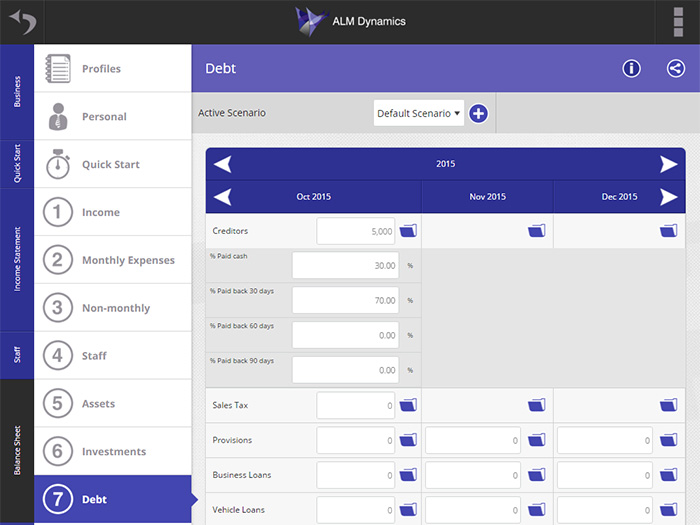This screenshot has width=700, height=525.
Task: Click the Provisions field for Nov 2015
Action: (473, 440)
